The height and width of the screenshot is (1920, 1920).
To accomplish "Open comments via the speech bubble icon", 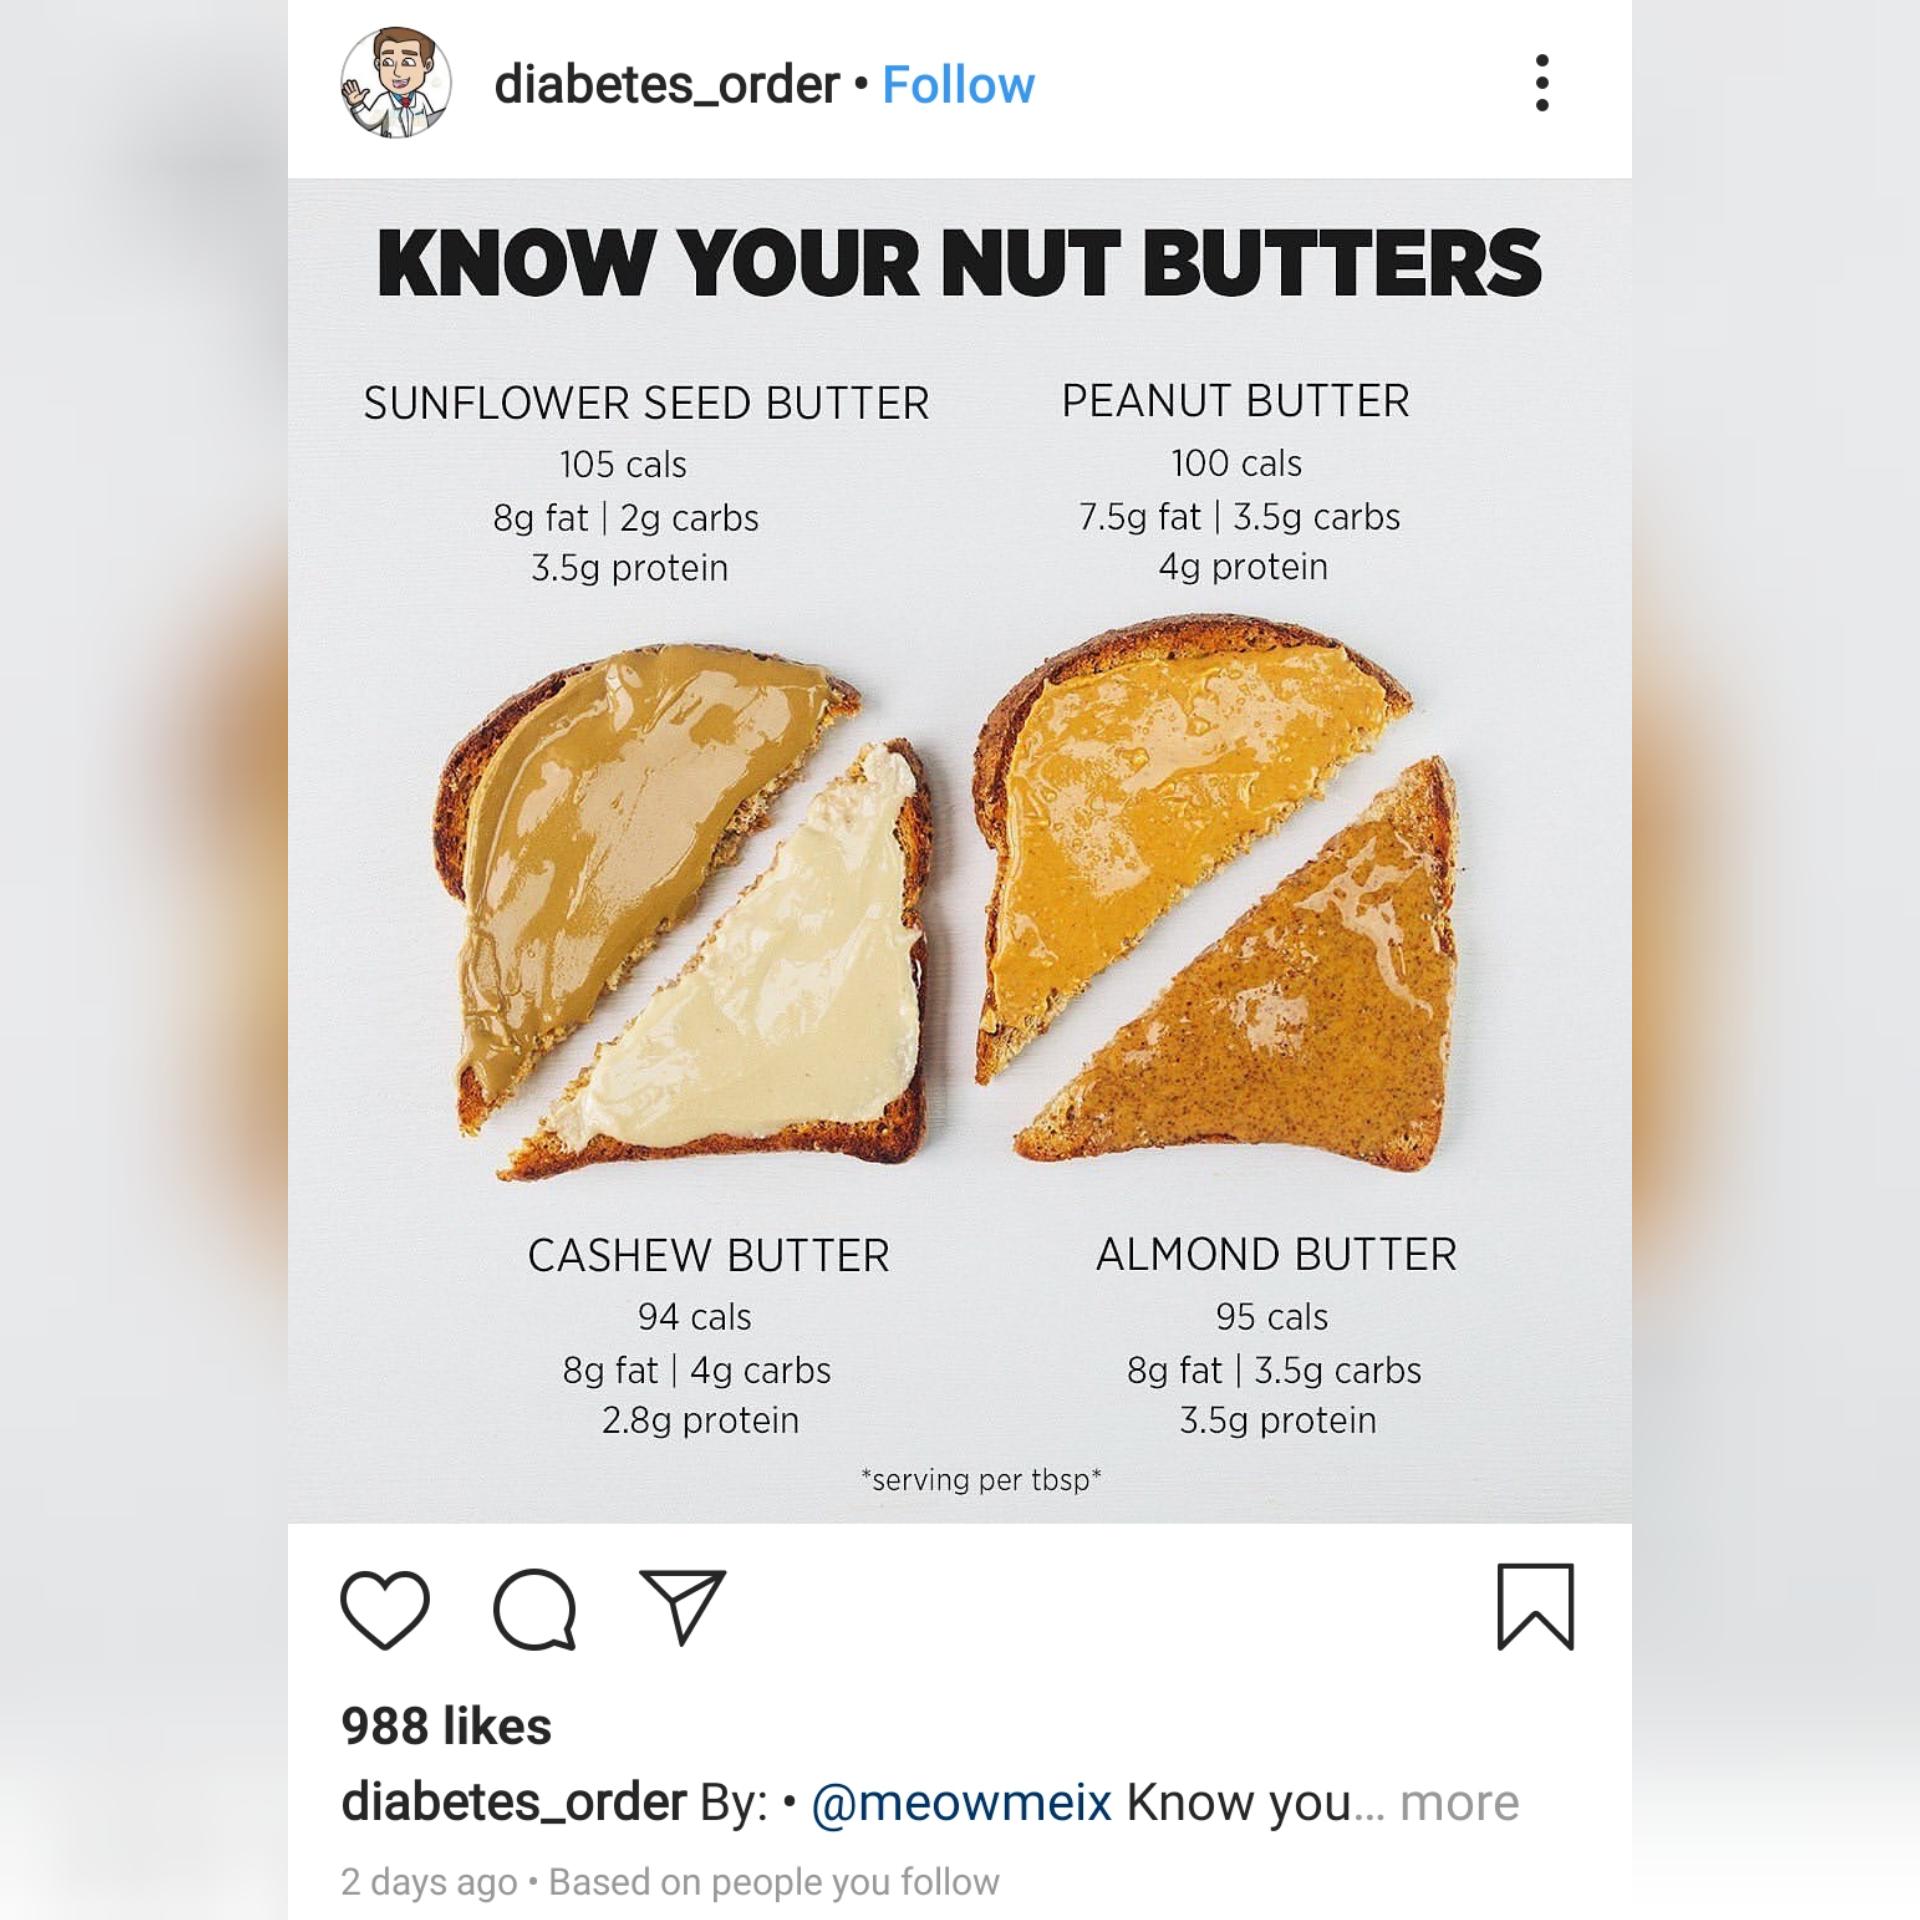I will point(535,1608).
